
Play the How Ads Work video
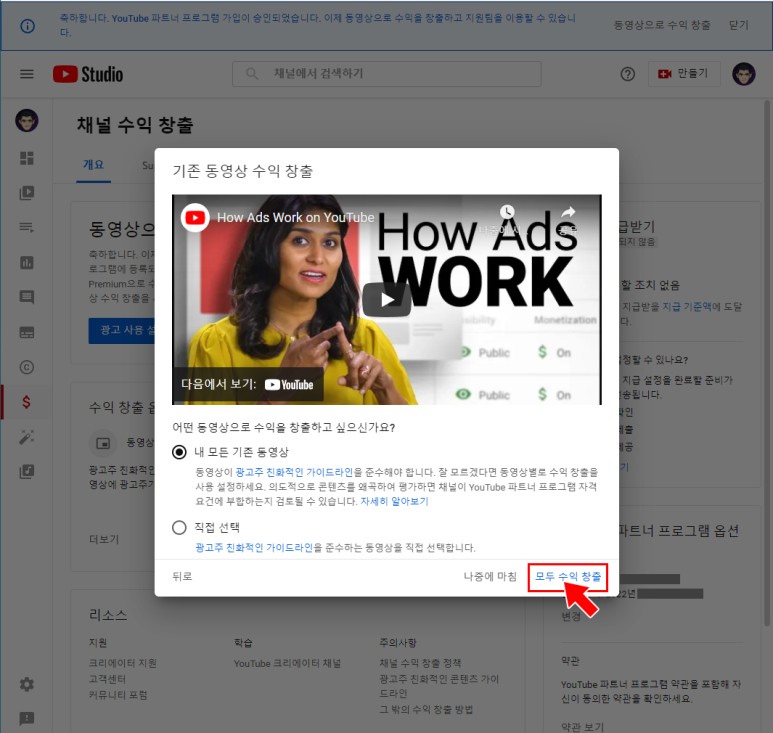pyautogui.click(x=387, y=300)
